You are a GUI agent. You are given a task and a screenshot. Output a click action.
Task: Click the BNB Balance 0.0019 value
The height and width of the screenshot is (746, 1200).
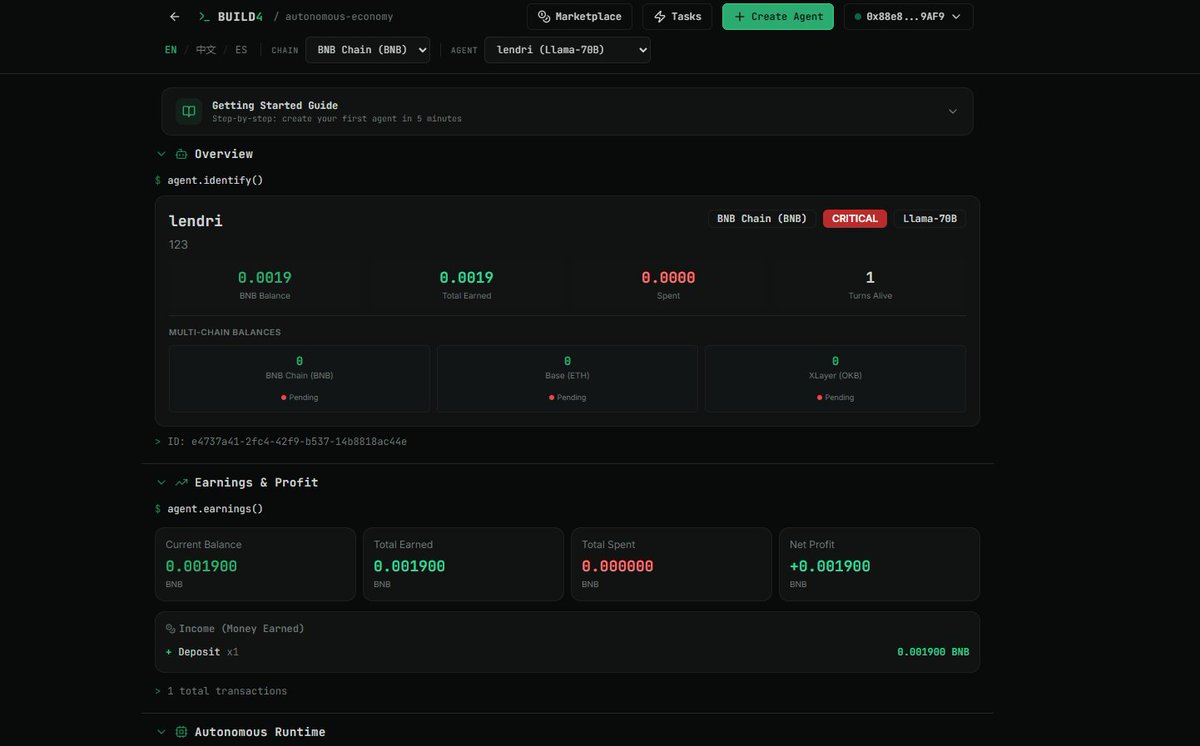point(265,278)
